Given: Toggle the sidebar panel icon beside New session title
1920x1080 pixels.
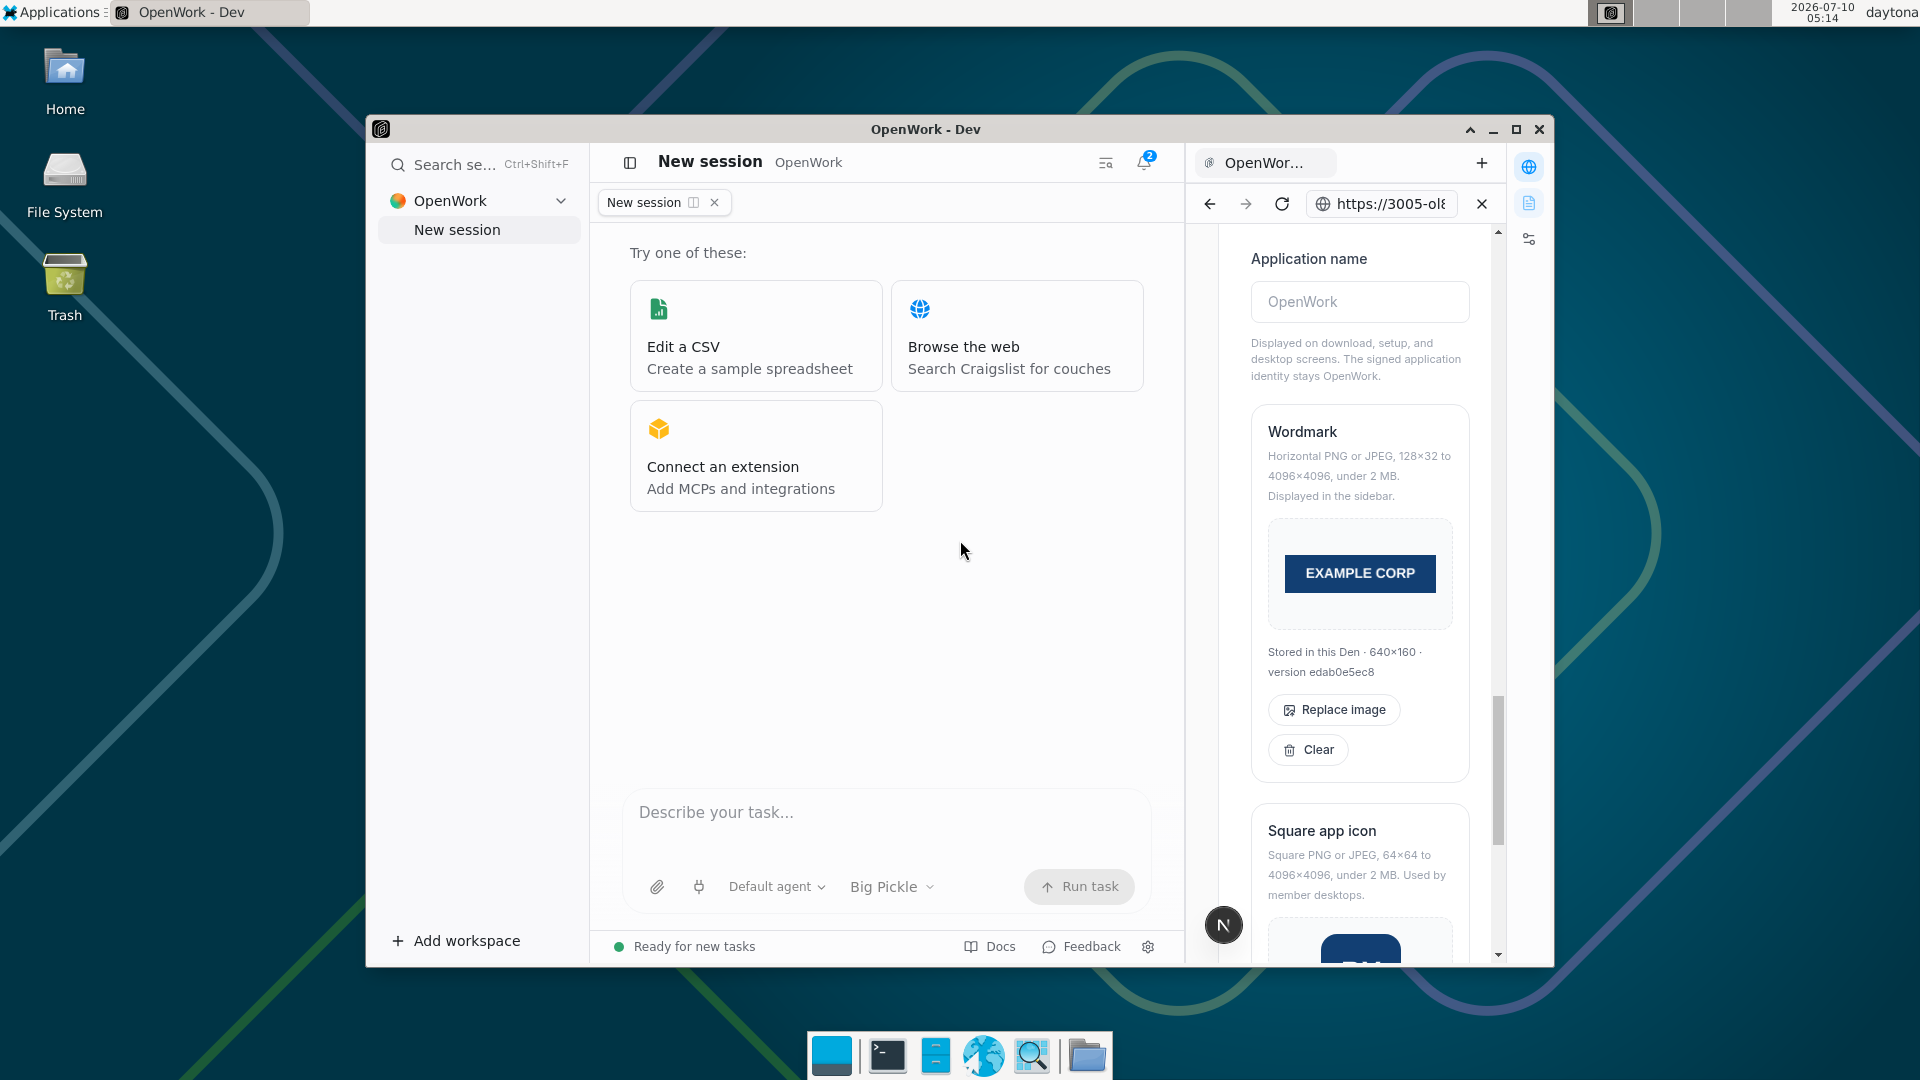Looking at the screenshot, I should click(x=630, y=163).
